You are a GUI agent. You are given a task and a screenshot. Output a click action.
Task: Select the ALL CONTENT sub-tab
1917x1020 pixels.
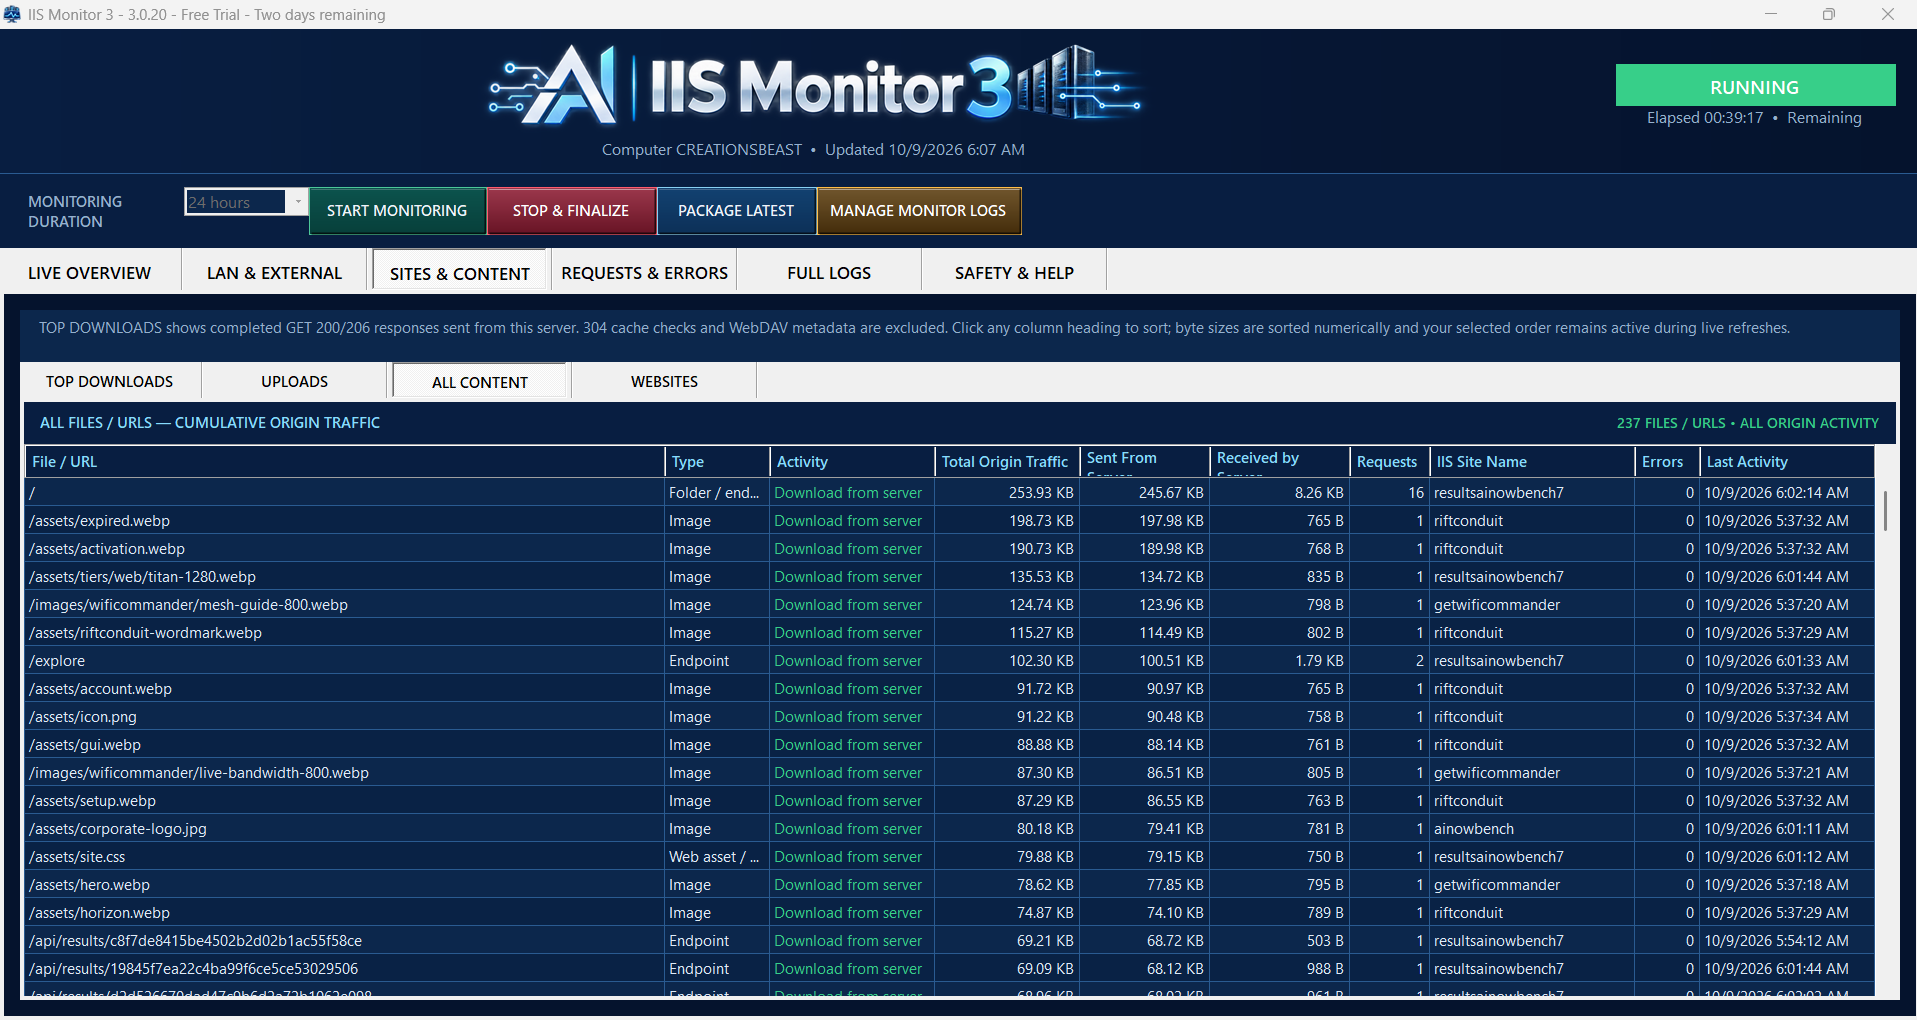[480, 382]
